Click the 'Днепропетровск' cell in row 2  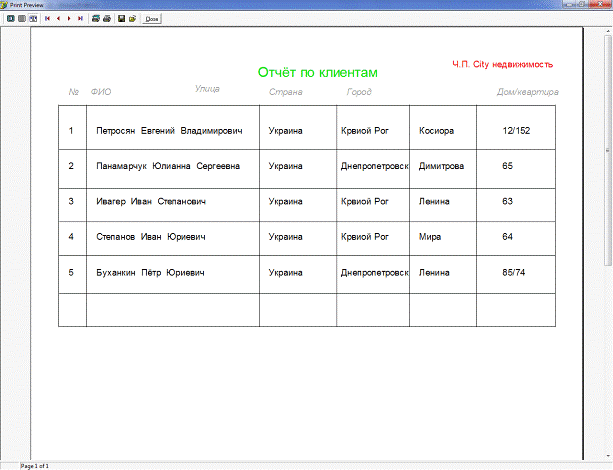tap(374, 166)
